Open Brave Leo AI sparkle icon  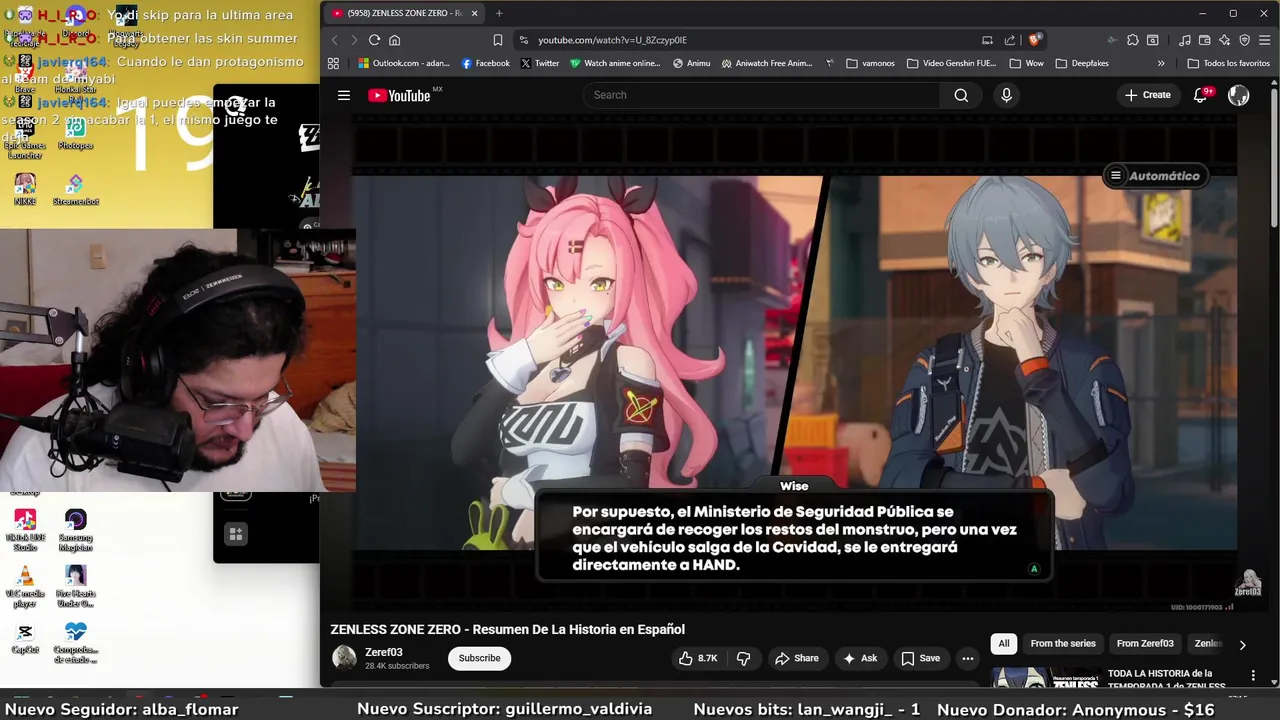1225,40
